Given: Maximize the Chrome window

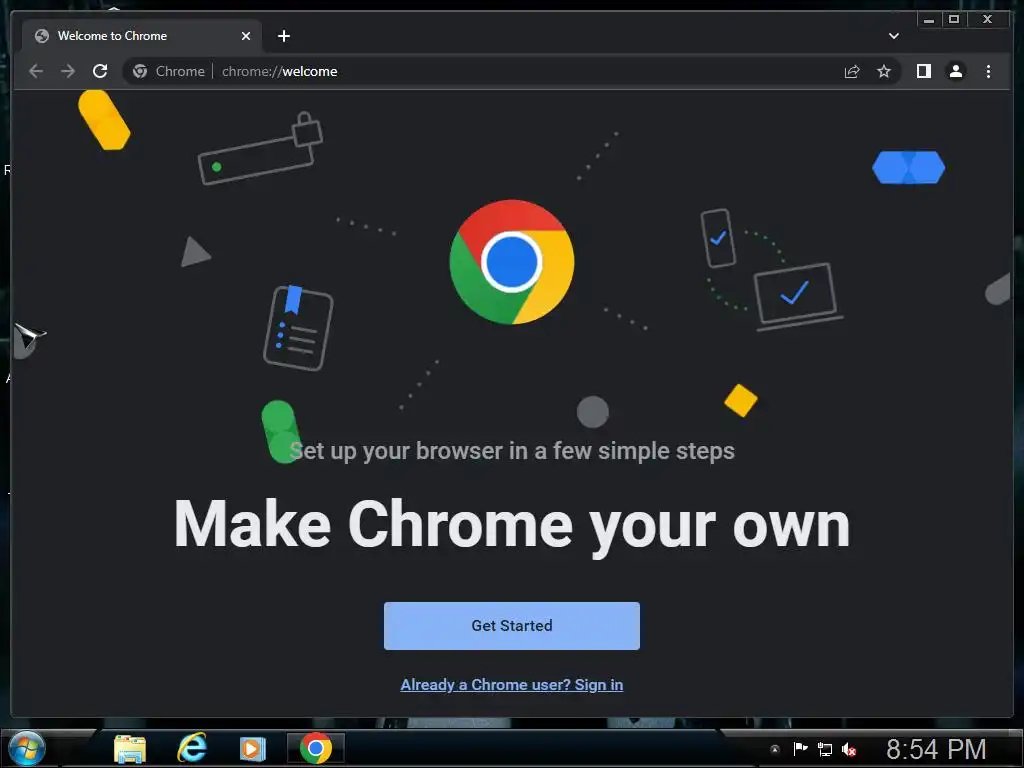Looking at the screenshot, I should (x=953, y=20).
